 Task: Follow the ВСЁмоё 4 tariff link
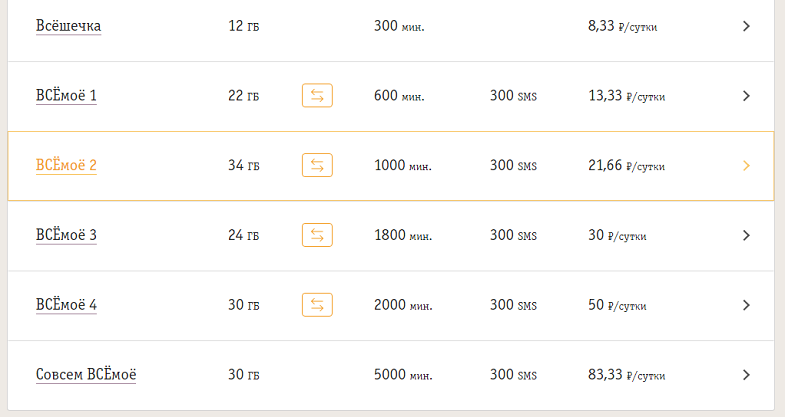(x=66, y=305)
